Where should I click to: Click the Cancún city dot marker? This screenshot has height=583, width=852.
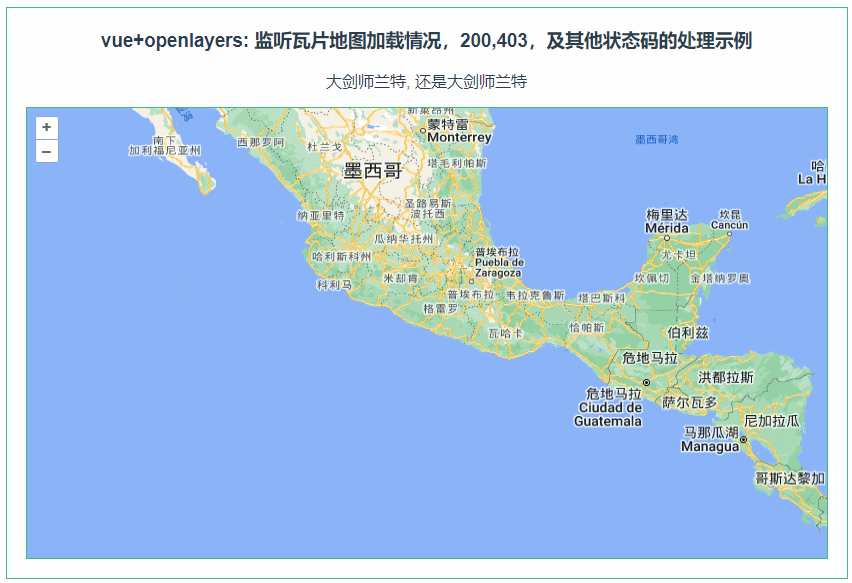click(729, 234)
